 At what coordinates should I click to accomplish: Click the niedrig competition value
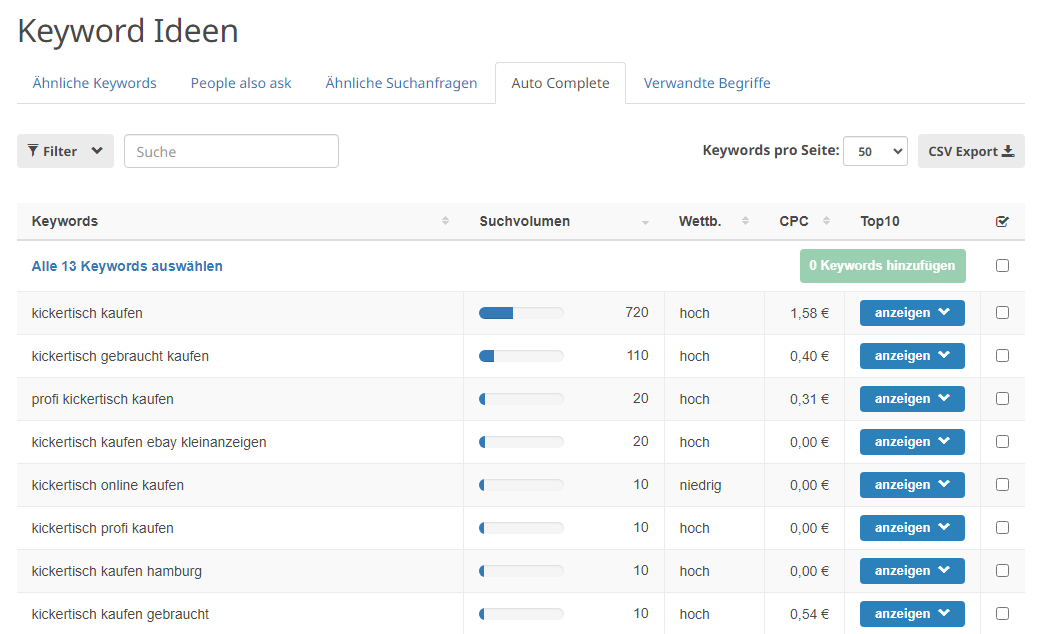point(700,485)
